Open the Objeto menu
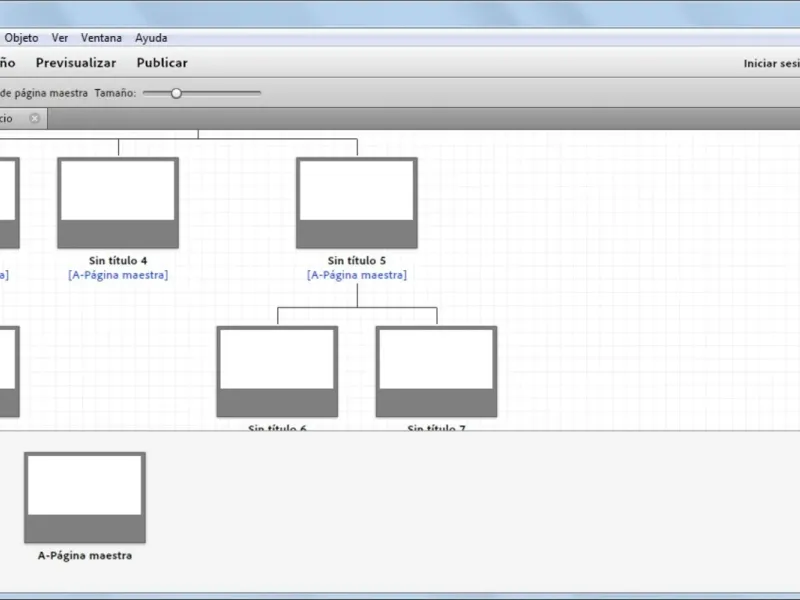 click(21, 38)
